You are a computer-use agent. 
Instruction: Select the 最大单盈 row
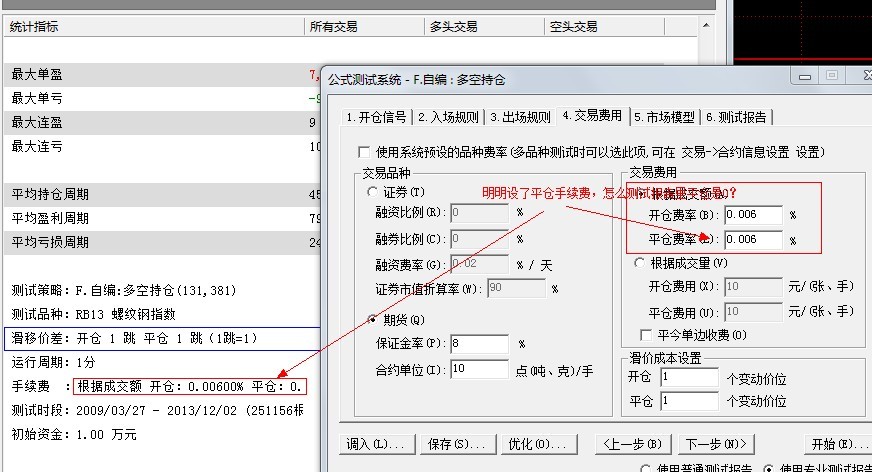click(x=162, y=74)
